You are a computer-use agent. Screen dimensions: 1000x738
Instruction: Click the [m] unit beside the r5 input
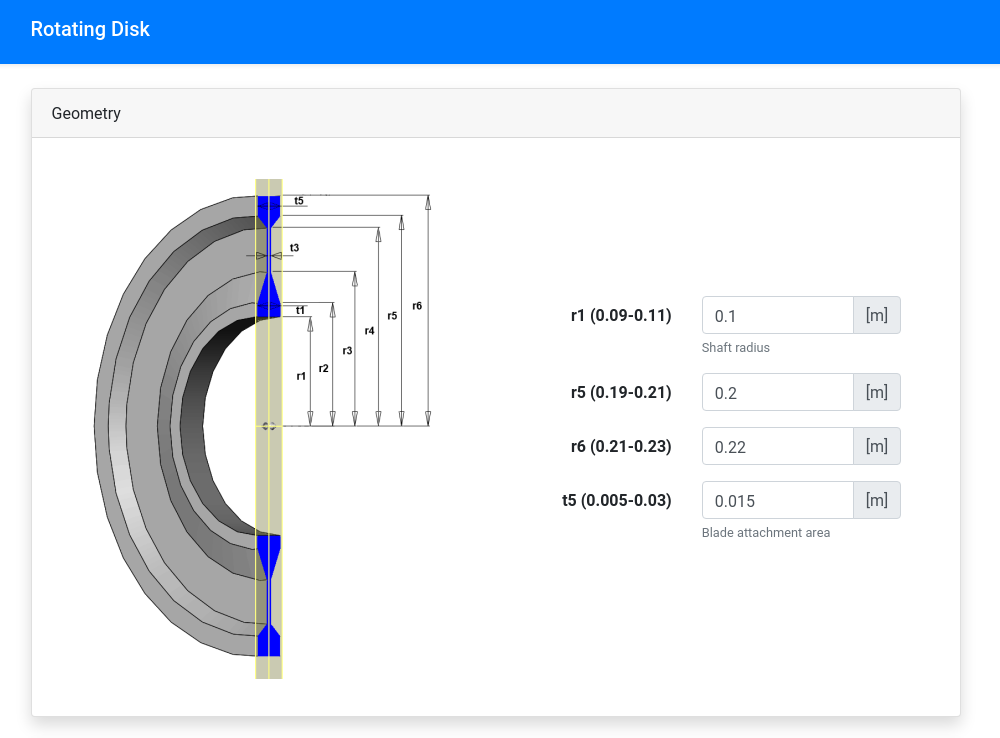coord(876,393)
